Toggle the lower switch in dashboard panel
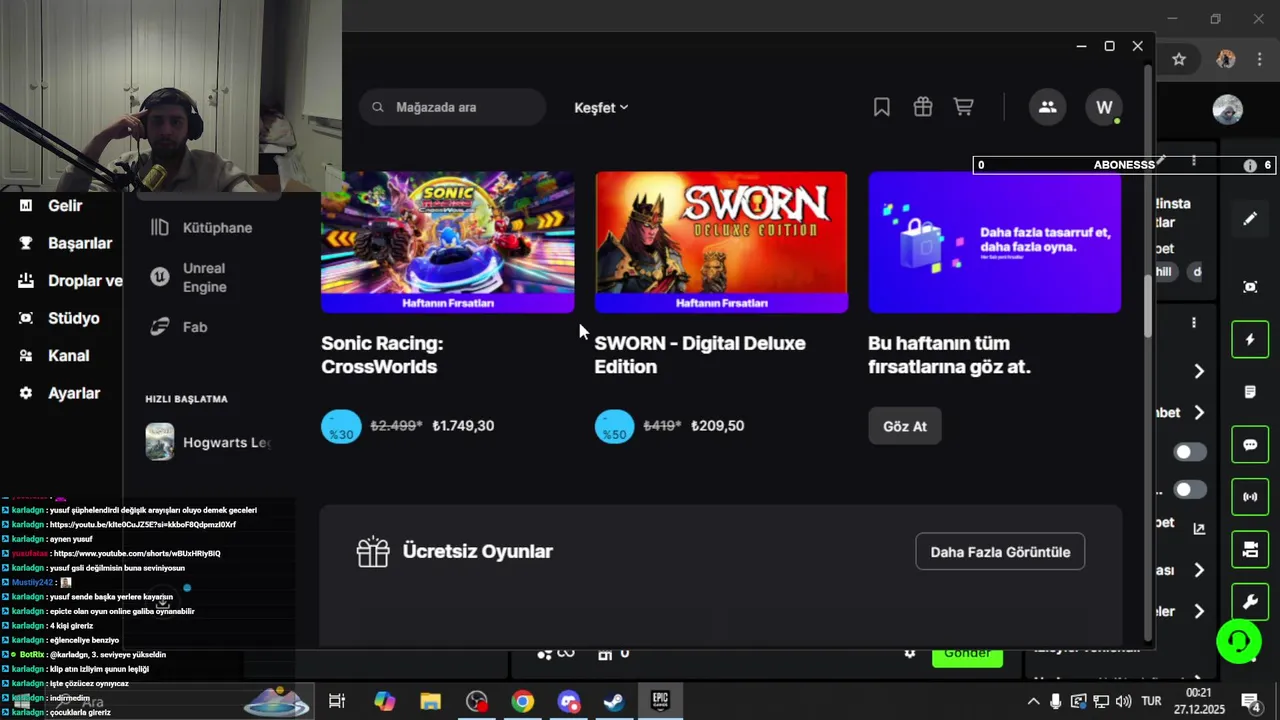Image resolution: width=1280 pixels, height=720 pixels. coord(1189,490)
